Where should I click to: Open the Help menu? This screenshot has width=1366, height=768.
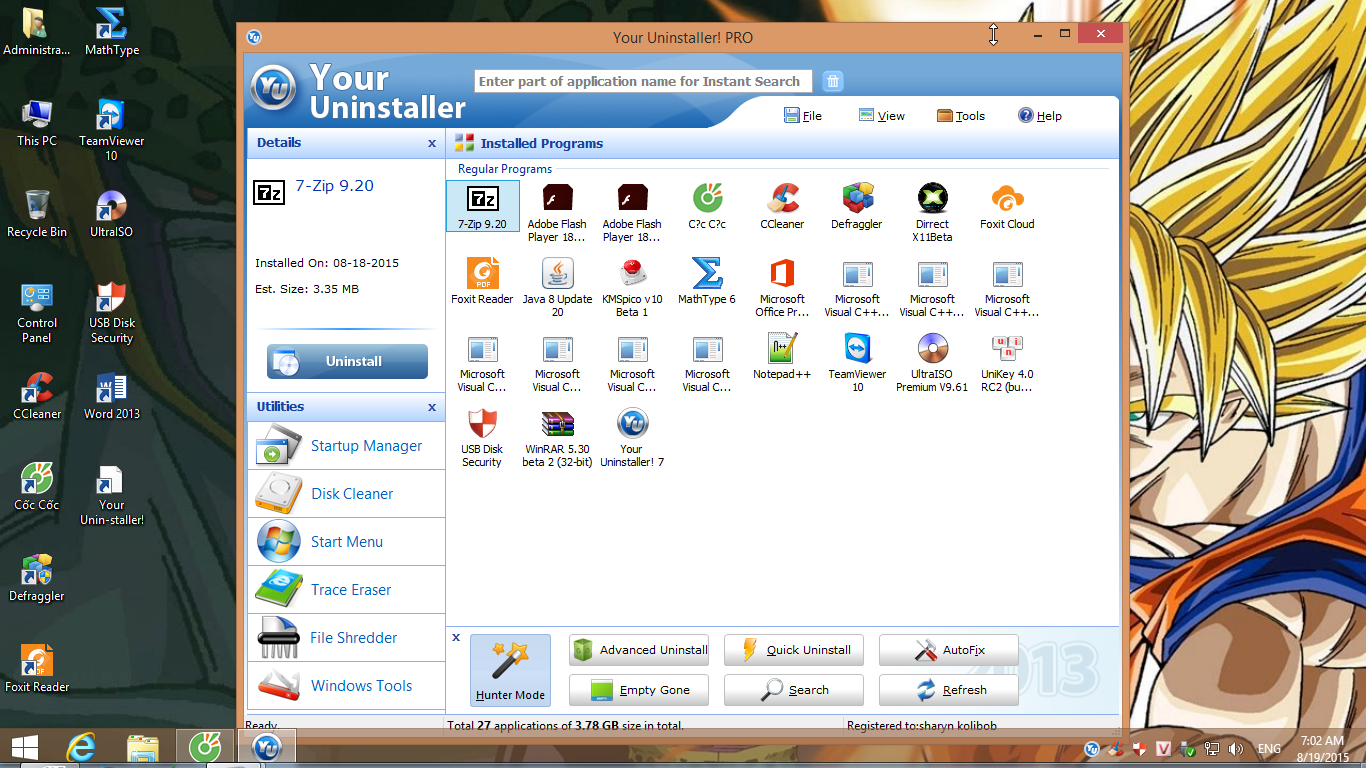pos(1040,116)
